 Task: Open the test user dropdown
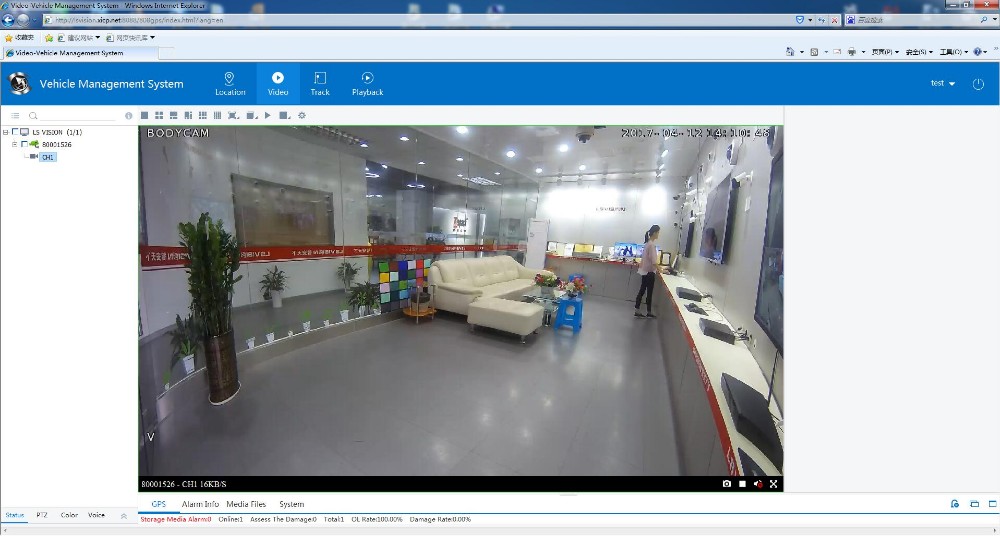(943, 83)
